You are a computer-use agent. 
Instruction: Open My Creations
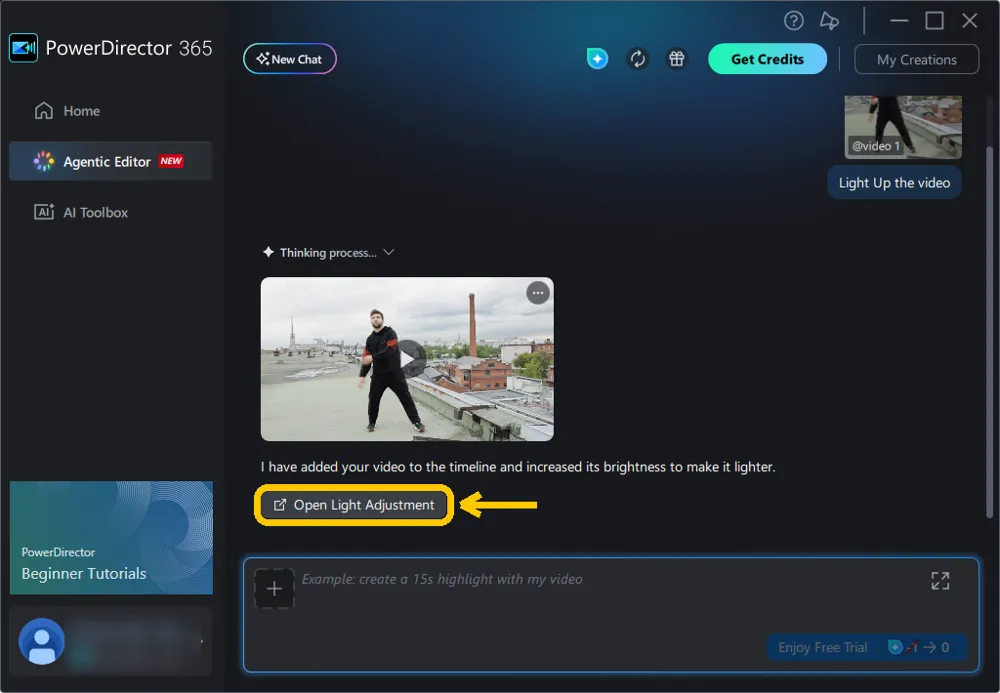916,59
